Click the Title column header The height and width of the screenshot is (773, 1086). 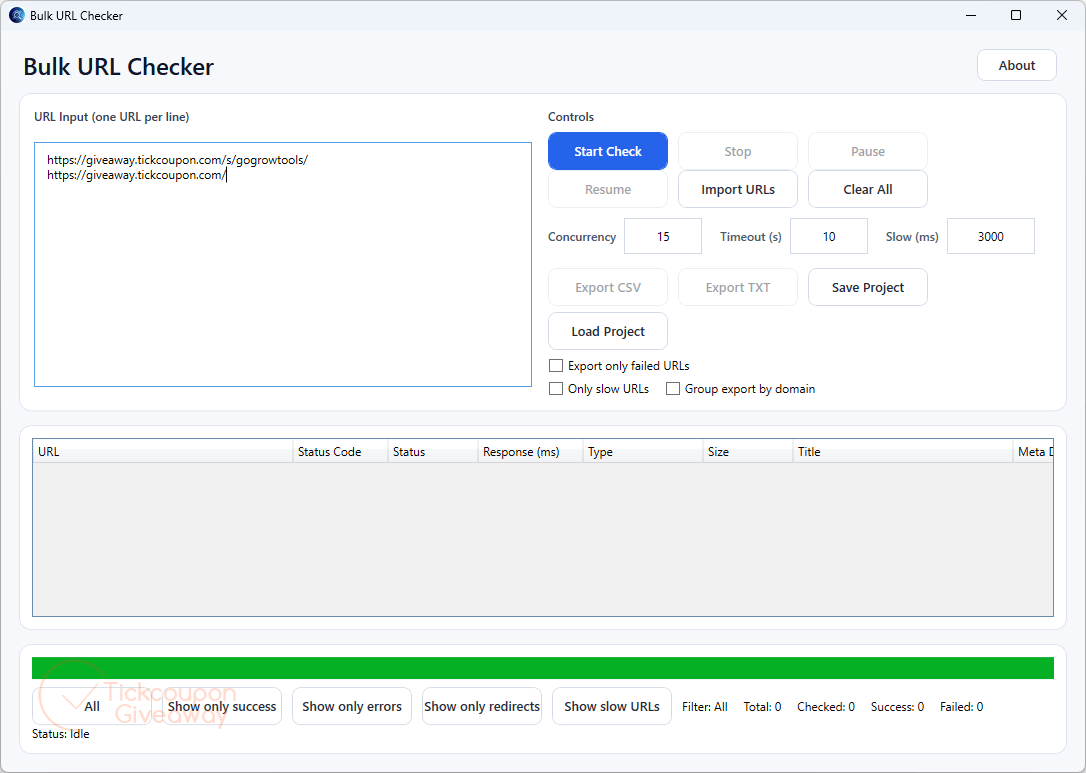tap(902, 452)
